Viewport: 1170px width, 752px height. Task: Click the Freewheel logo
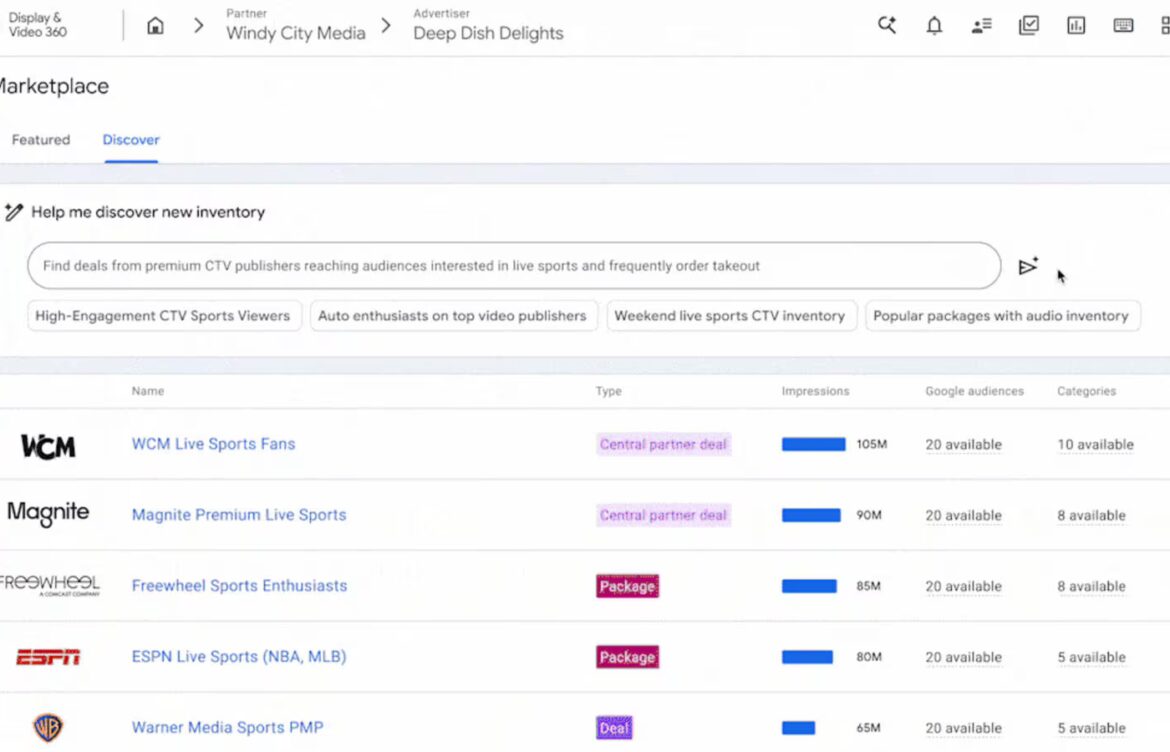point(49,585)
